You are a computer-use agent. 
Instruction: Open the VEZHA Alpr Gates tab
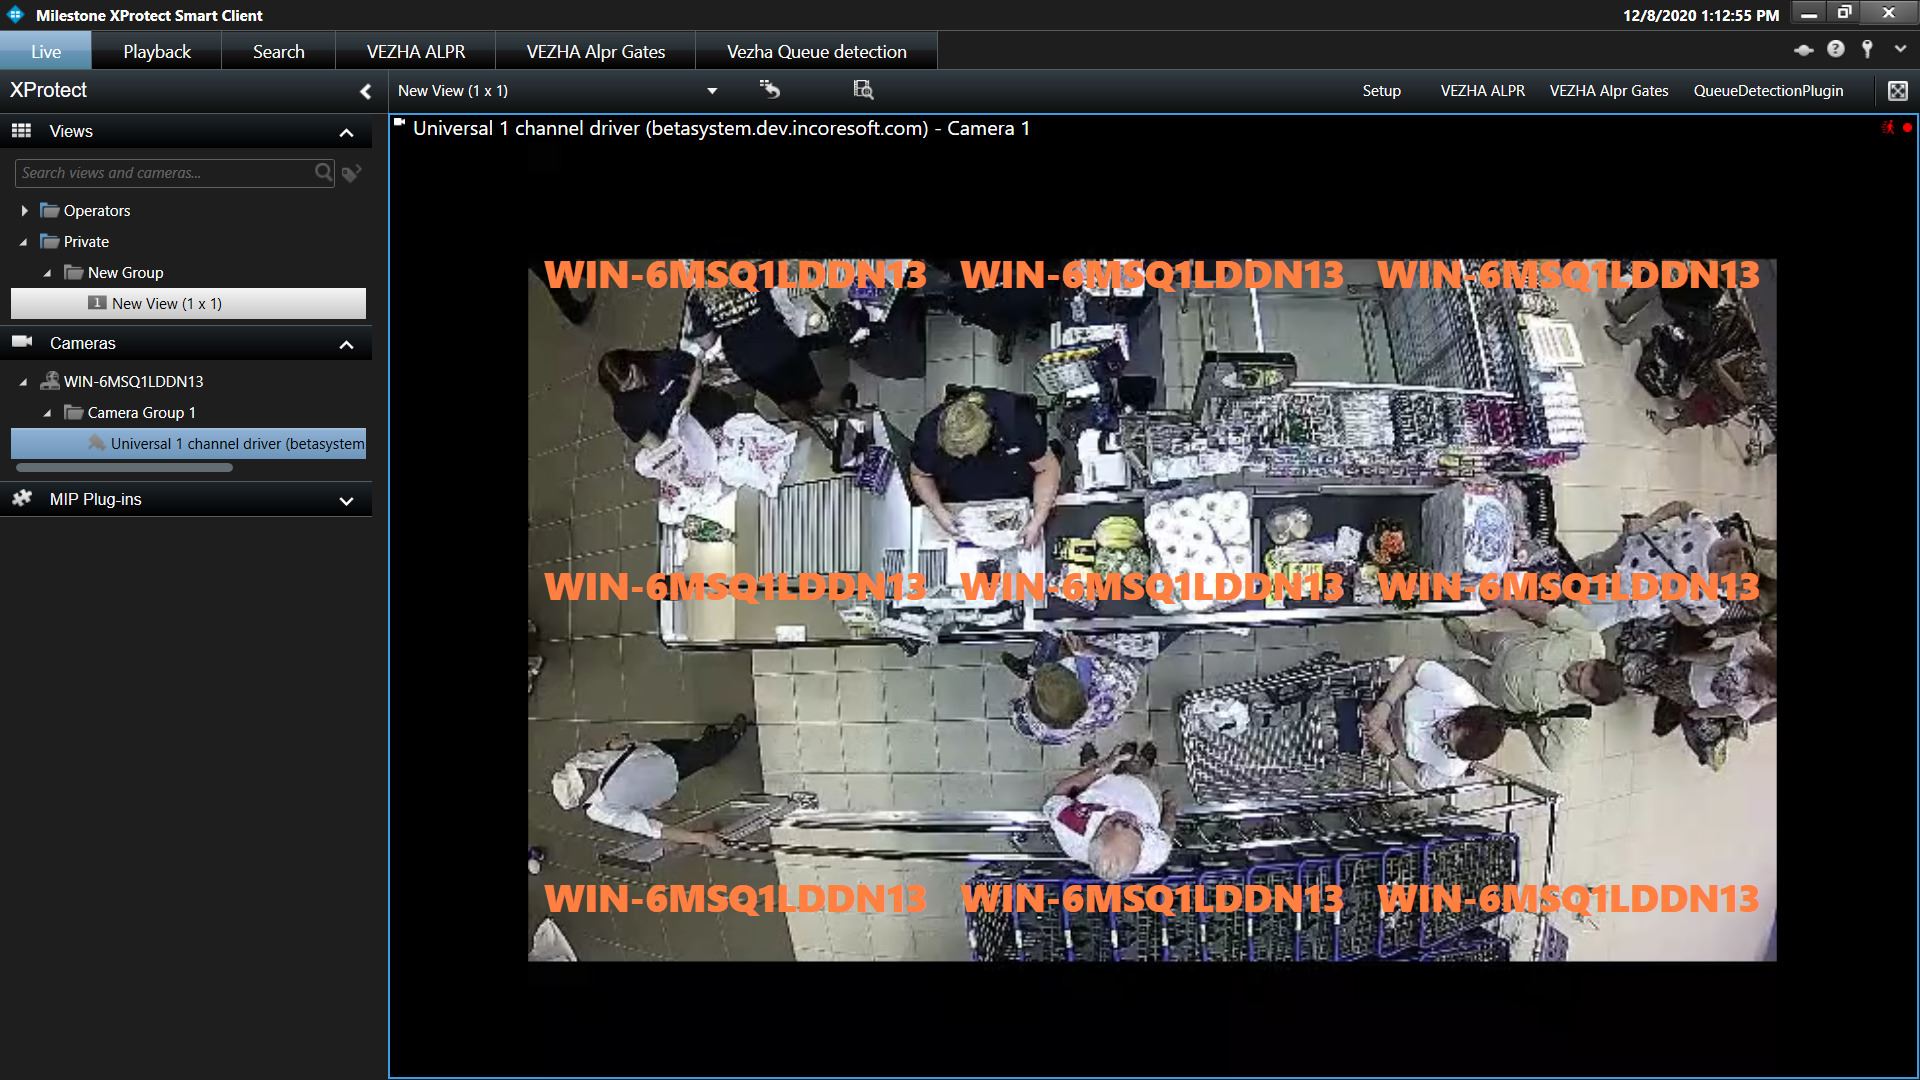coord(596,51)
